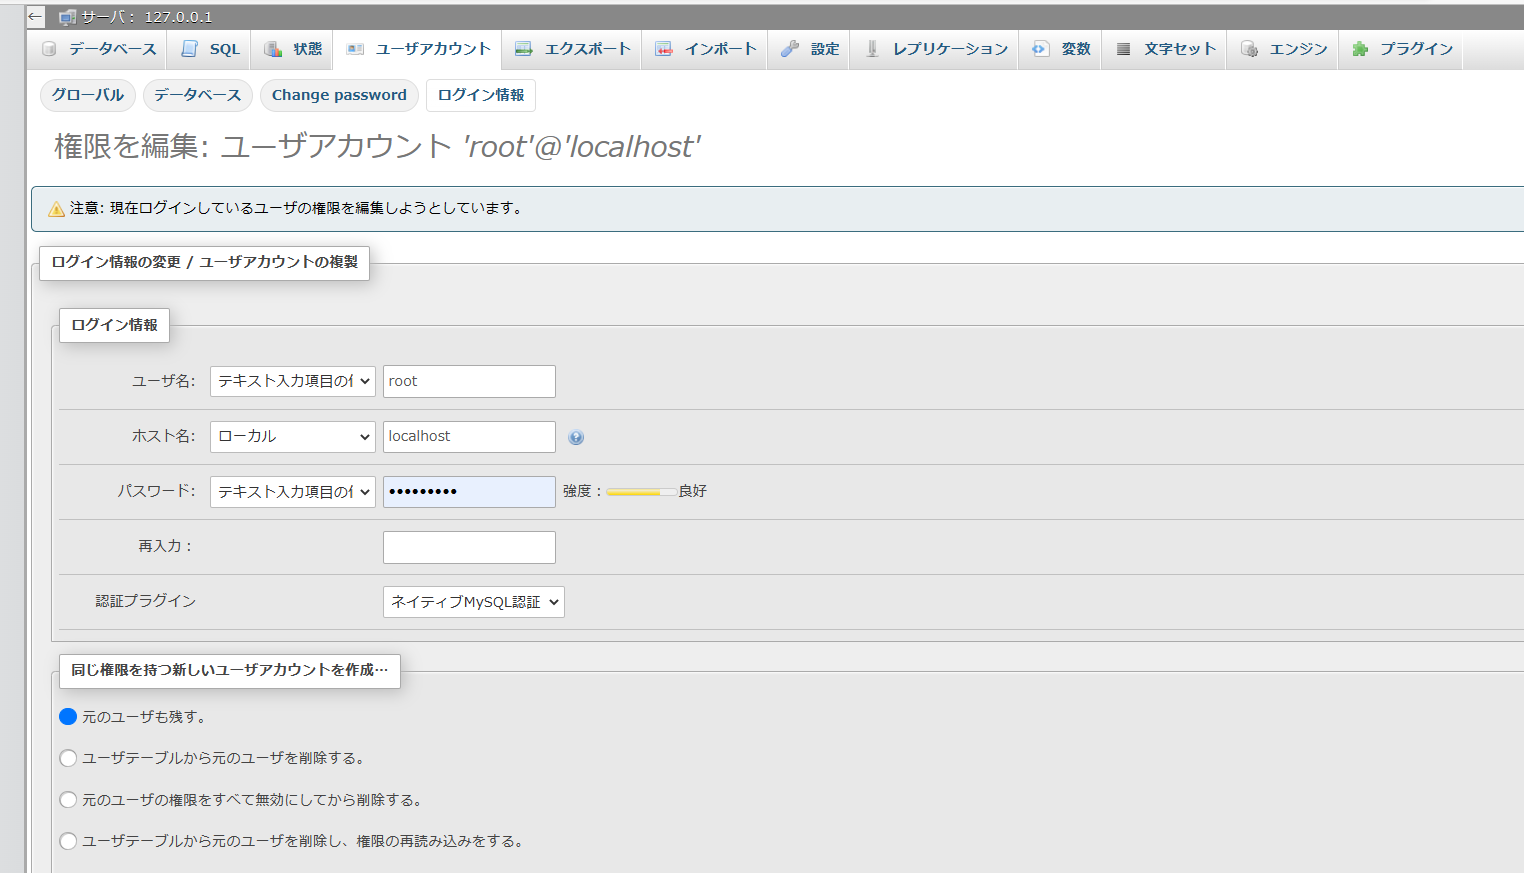Click the replication icon
The height and width of the screenshot is (873, 1524).
pos(872,49)
